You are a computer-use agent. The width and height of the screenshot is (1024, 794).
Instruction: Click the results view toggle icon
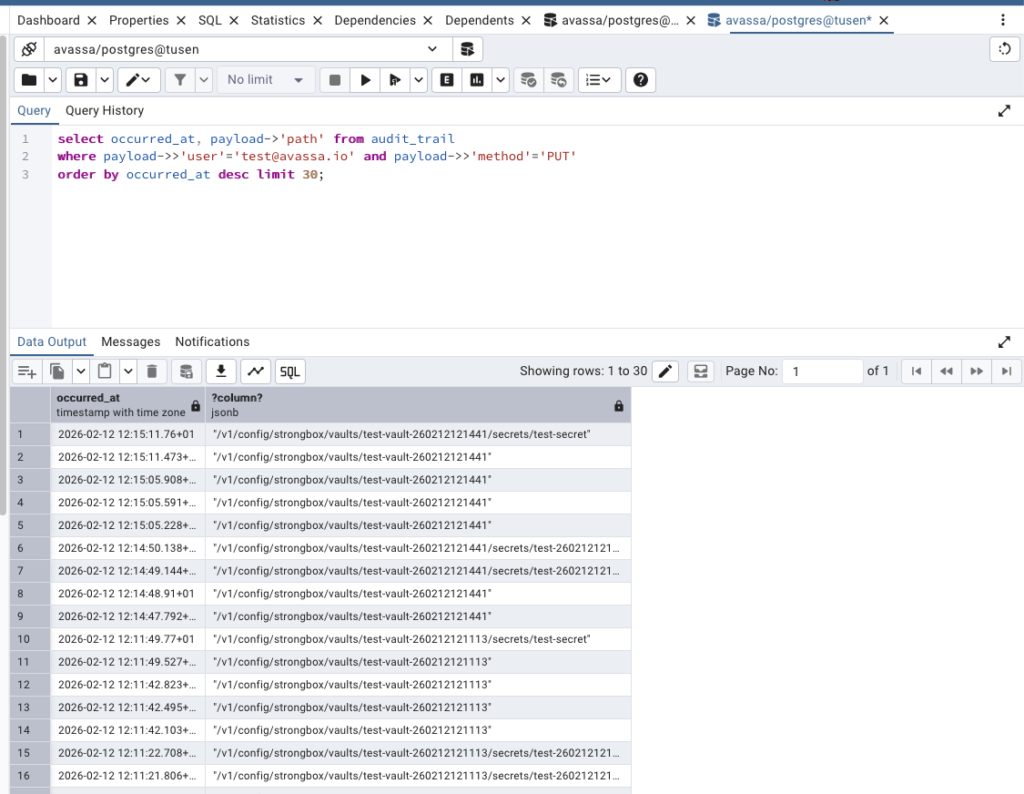(x=701, y=372)
